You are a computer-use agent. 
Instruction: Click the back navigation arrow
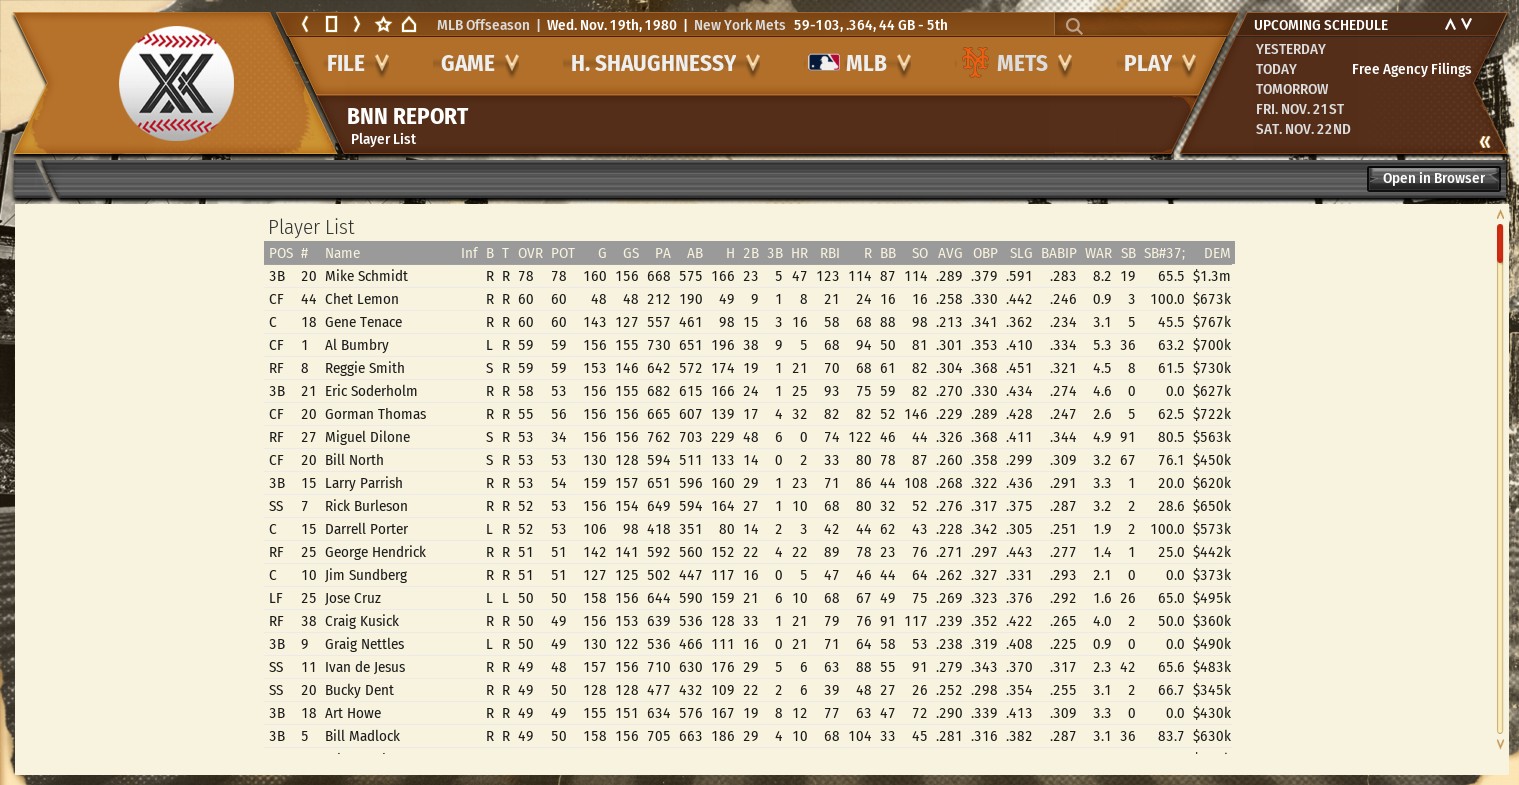(306, 24)
